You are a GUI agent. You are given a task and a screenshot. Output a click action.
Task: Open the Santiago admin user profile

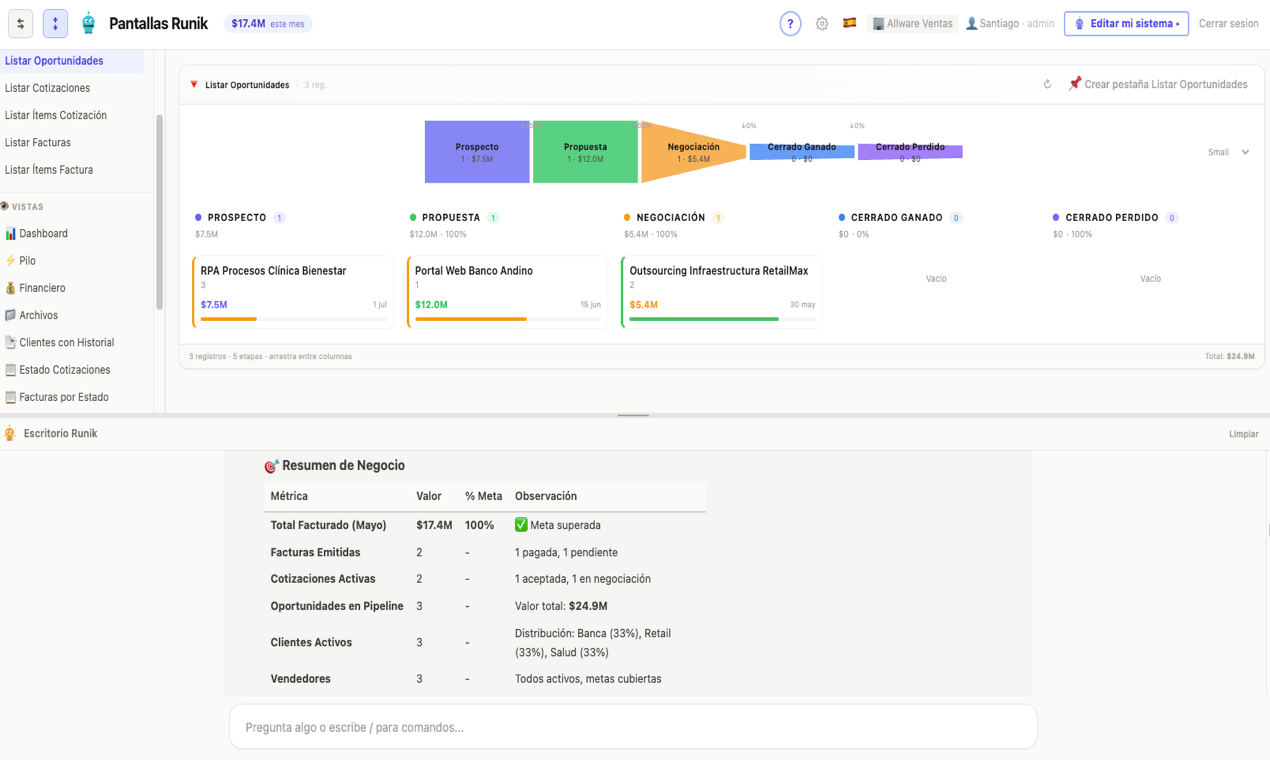click(x=1009, y=24)
